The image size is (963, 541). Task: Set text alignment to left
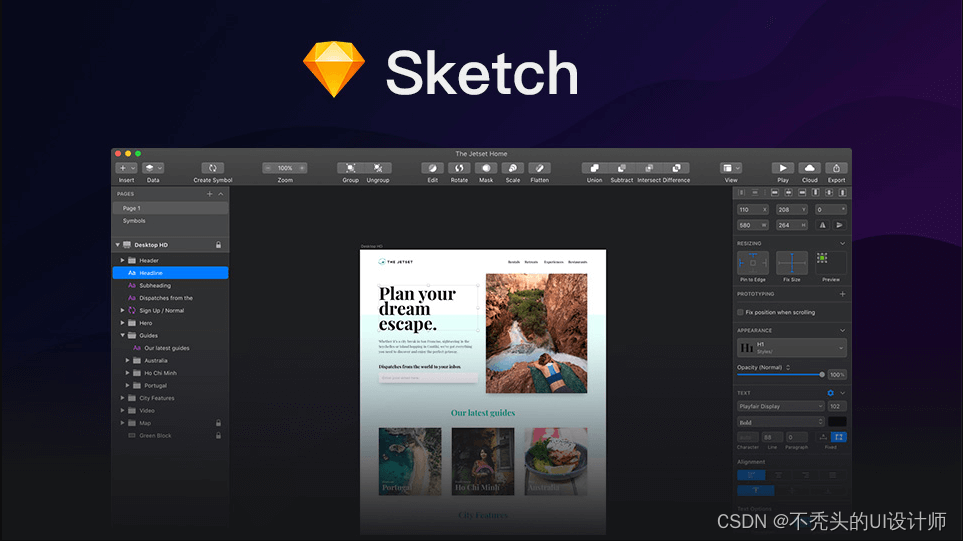(x=751, y=475)
